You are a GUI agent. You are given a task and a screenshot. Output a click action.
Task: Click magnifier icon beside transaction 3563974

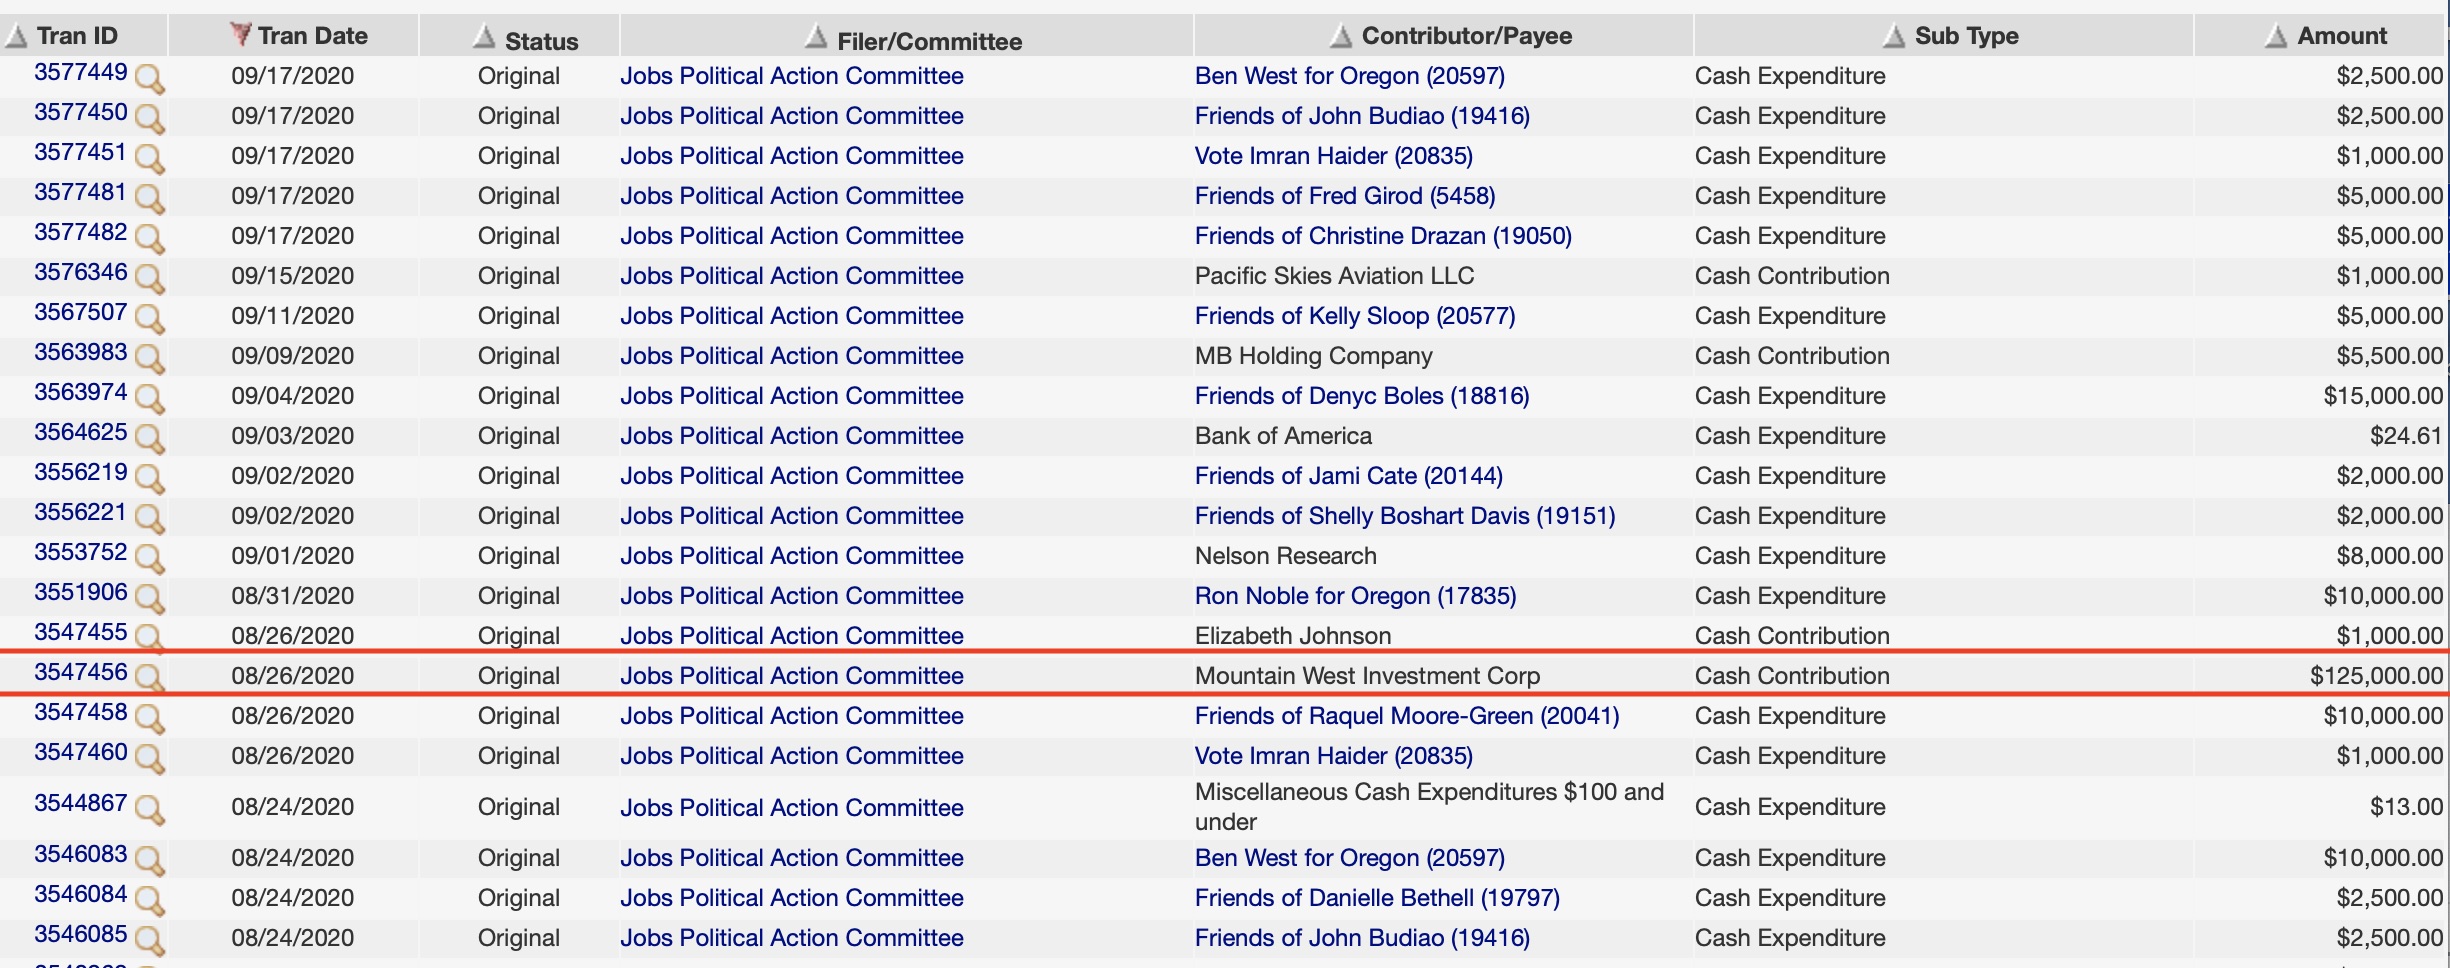pyautogui.click(x=149, y=398)
